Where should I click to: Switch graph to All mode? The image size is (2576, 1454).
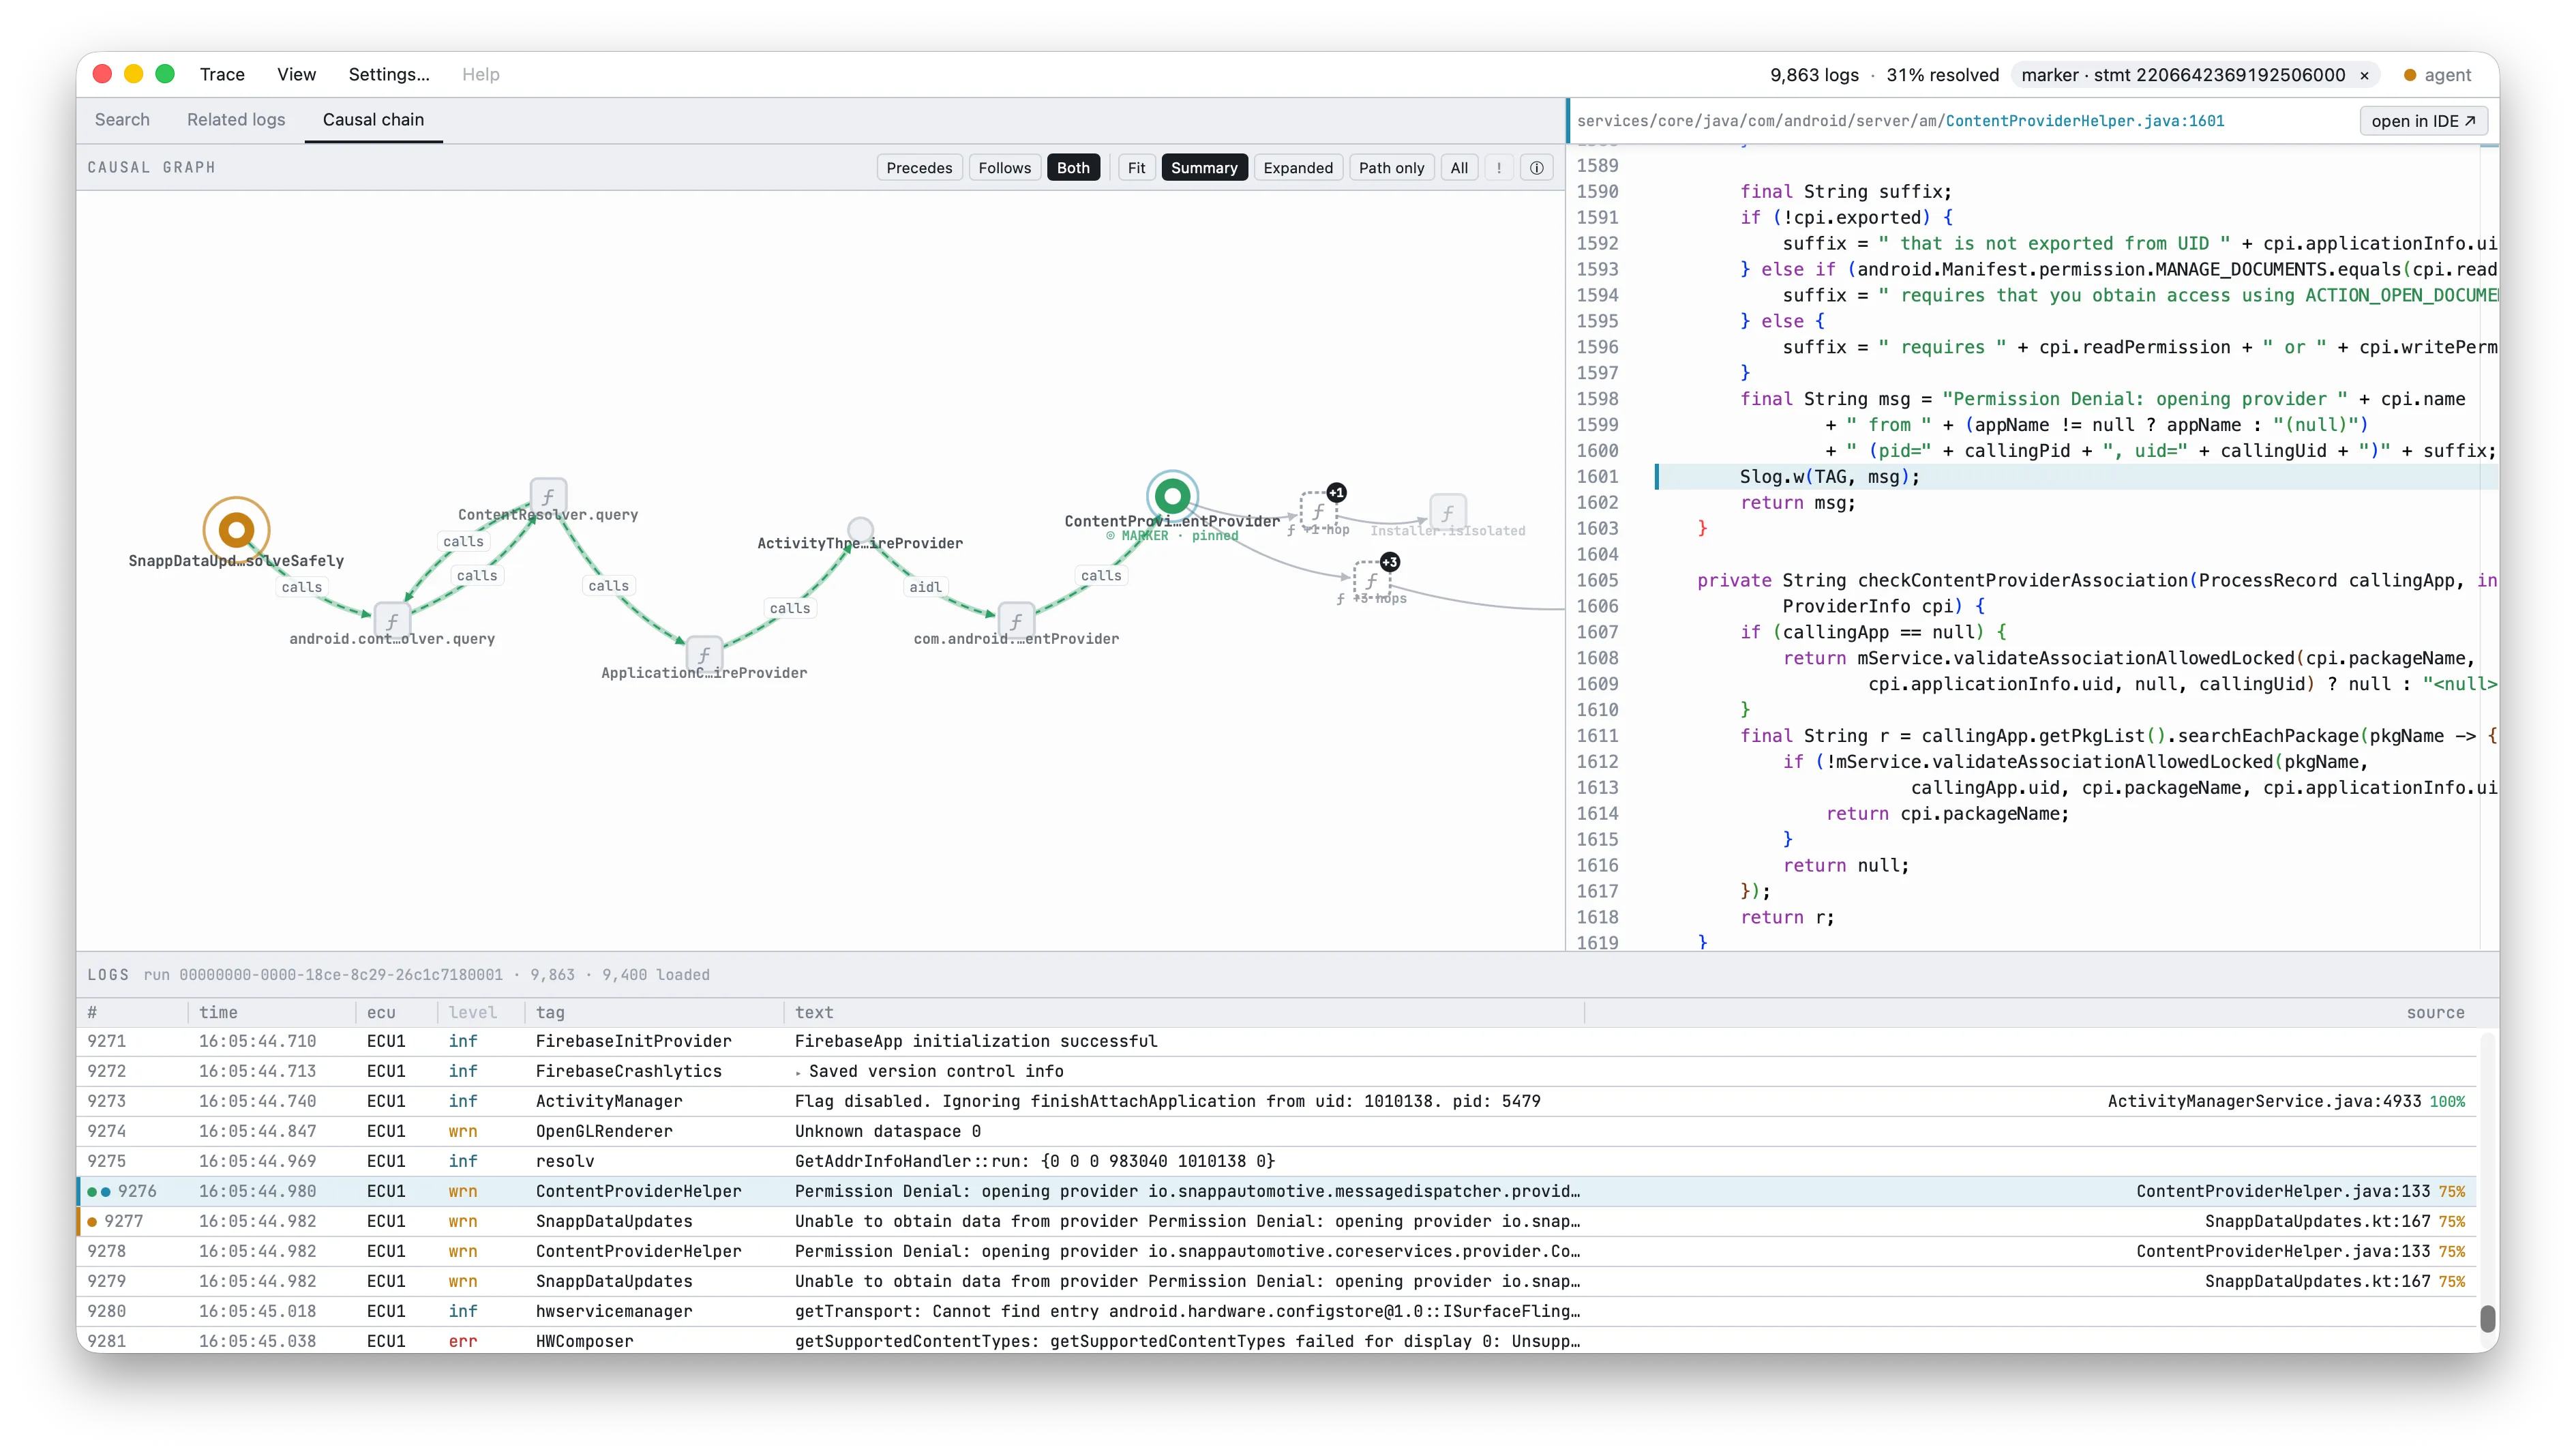(1459, 168)
